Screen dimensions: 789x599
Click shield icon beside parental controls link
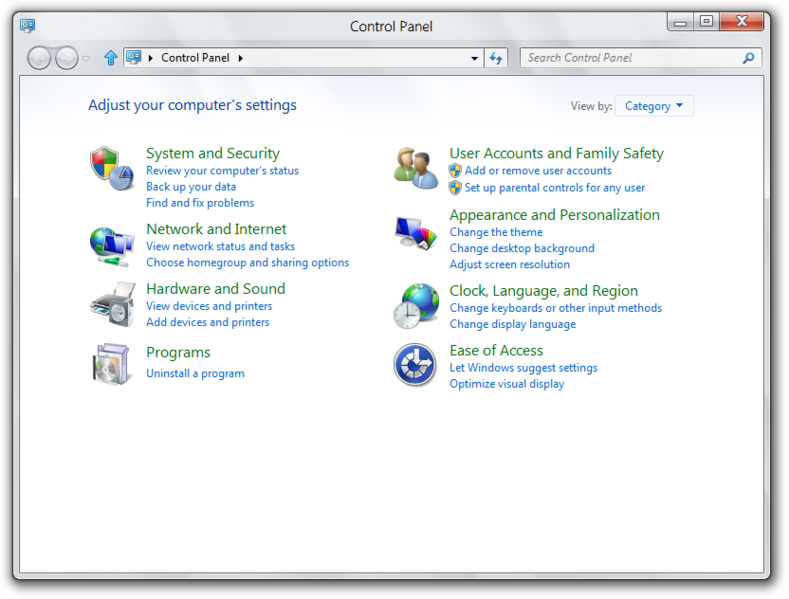pos(455,188)
